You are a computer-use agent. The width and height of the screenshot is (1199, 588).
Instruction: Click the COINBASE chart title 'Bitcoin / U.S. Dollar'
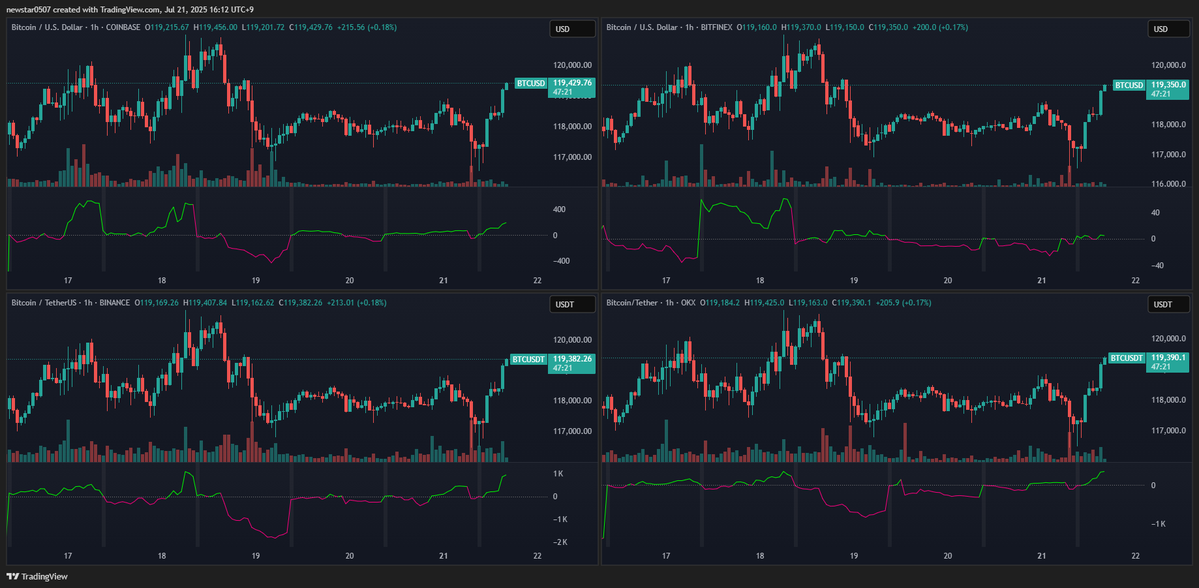[45, 27]
